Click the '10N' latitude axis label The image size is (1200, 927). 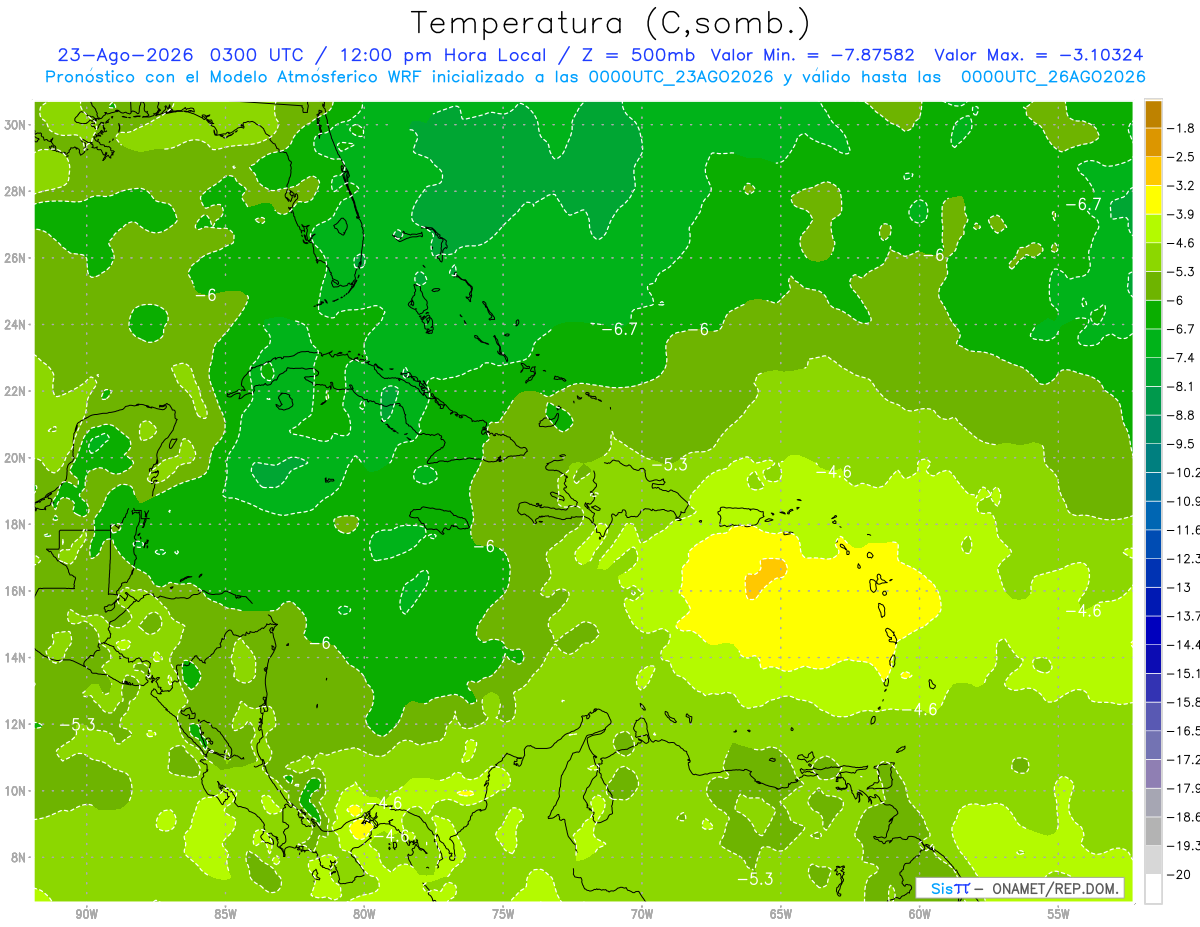17,791
